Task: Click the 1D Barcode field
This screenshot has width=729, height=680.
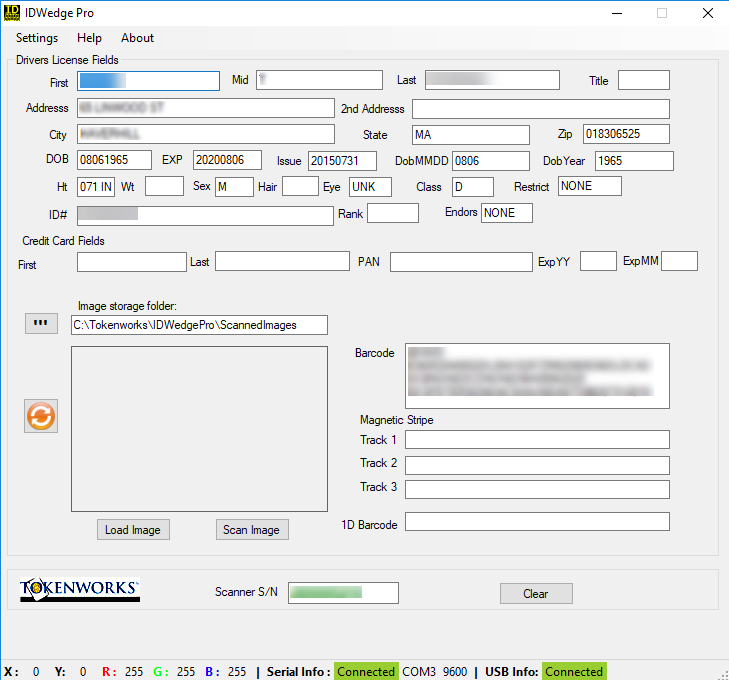Action: pyautogui.click(x=537, y=522)
